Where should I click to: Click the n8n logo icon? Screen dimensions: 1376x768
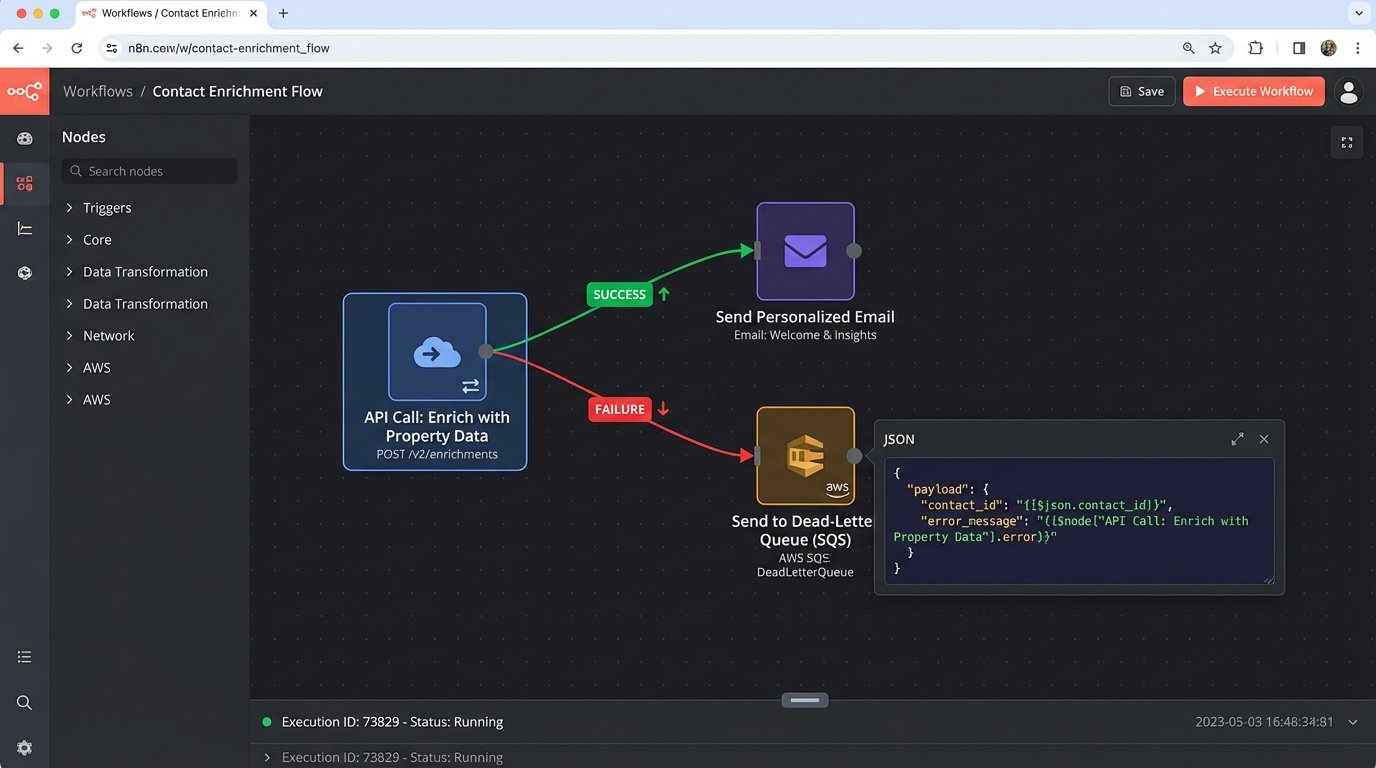click(x=24, y=92)
